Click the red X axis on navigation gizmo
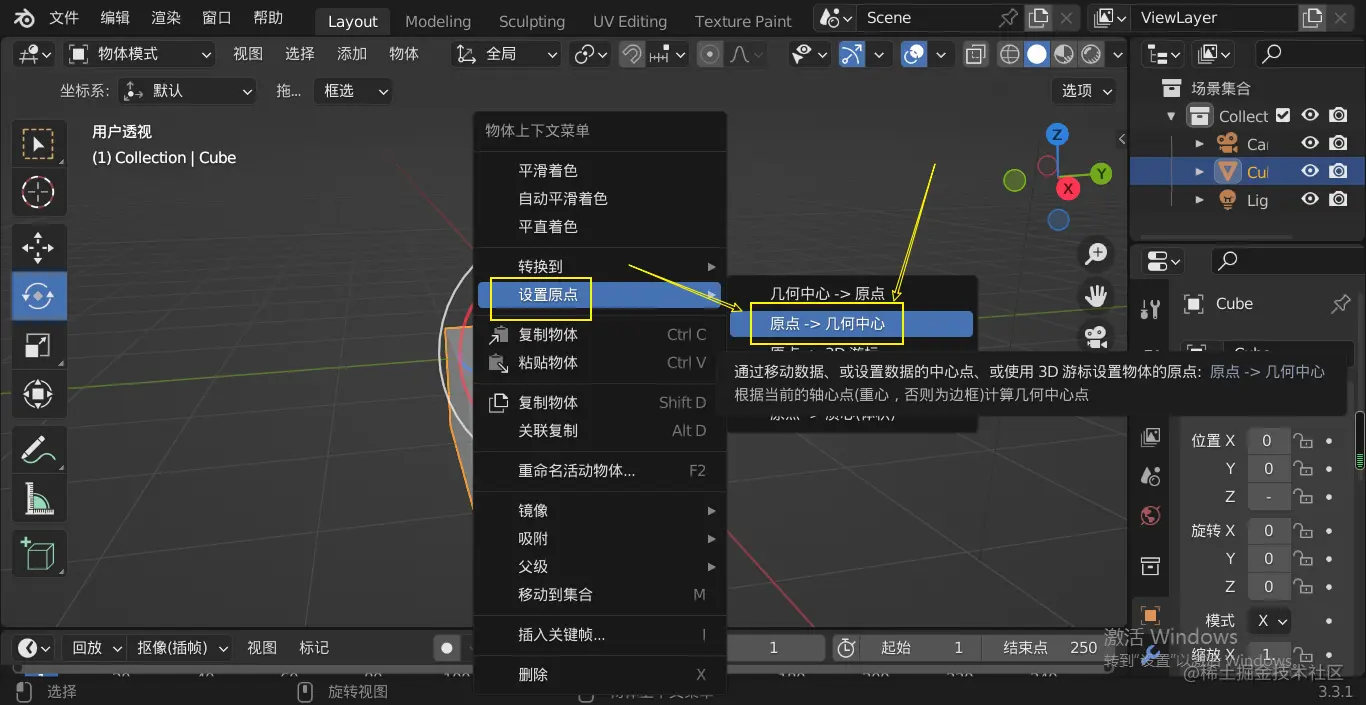Image resolution: width=1366 pixels, height=705 pixels. coord(1069,188)
